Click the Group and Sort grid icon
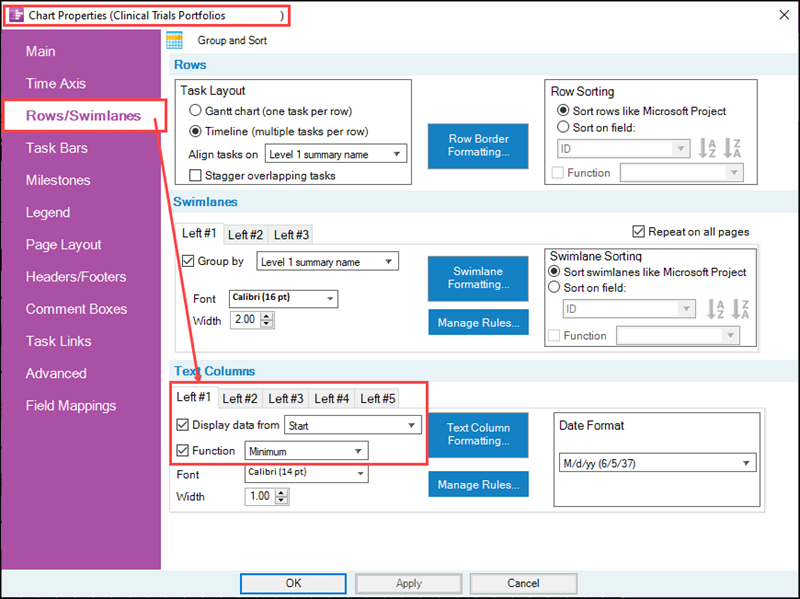Screen dimensions: 800x599 coord(174,40)
